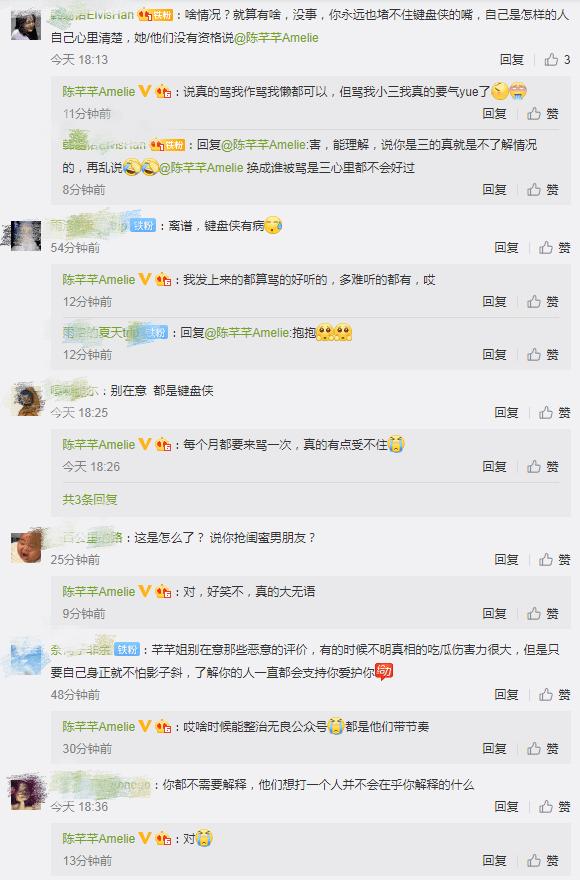Open the baby-face avatar of the 这是怎么了 commenter

[x=26, y=547]
